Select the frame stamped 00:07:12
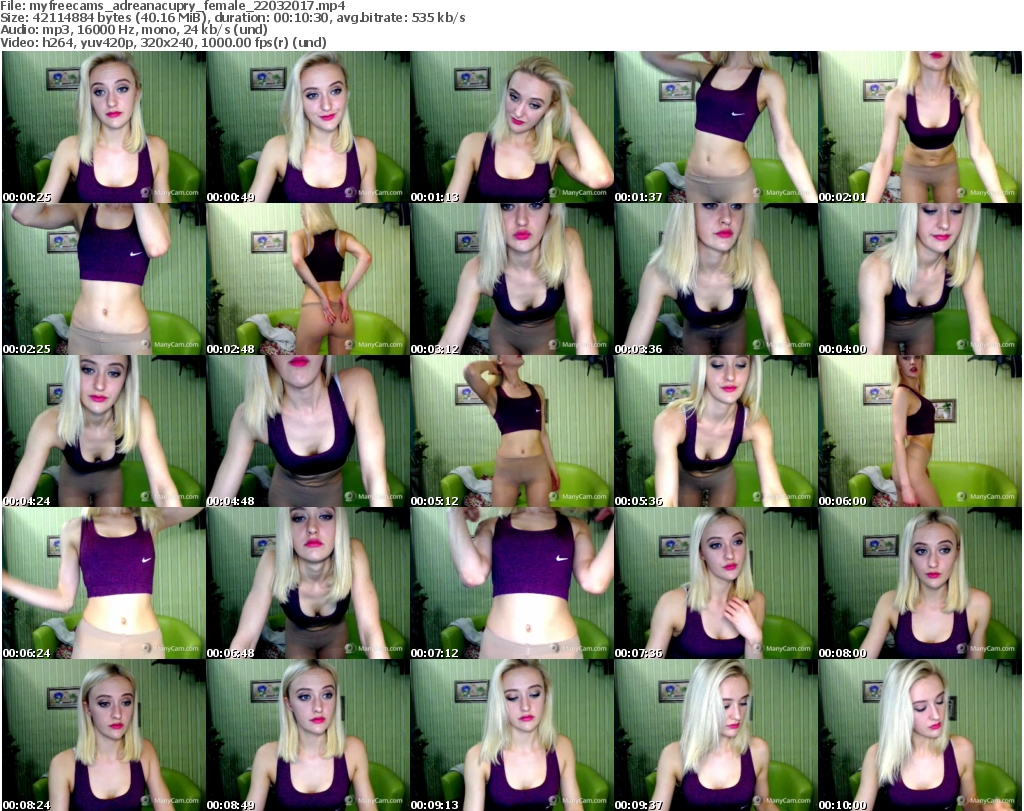 click(x=512, y=583)
